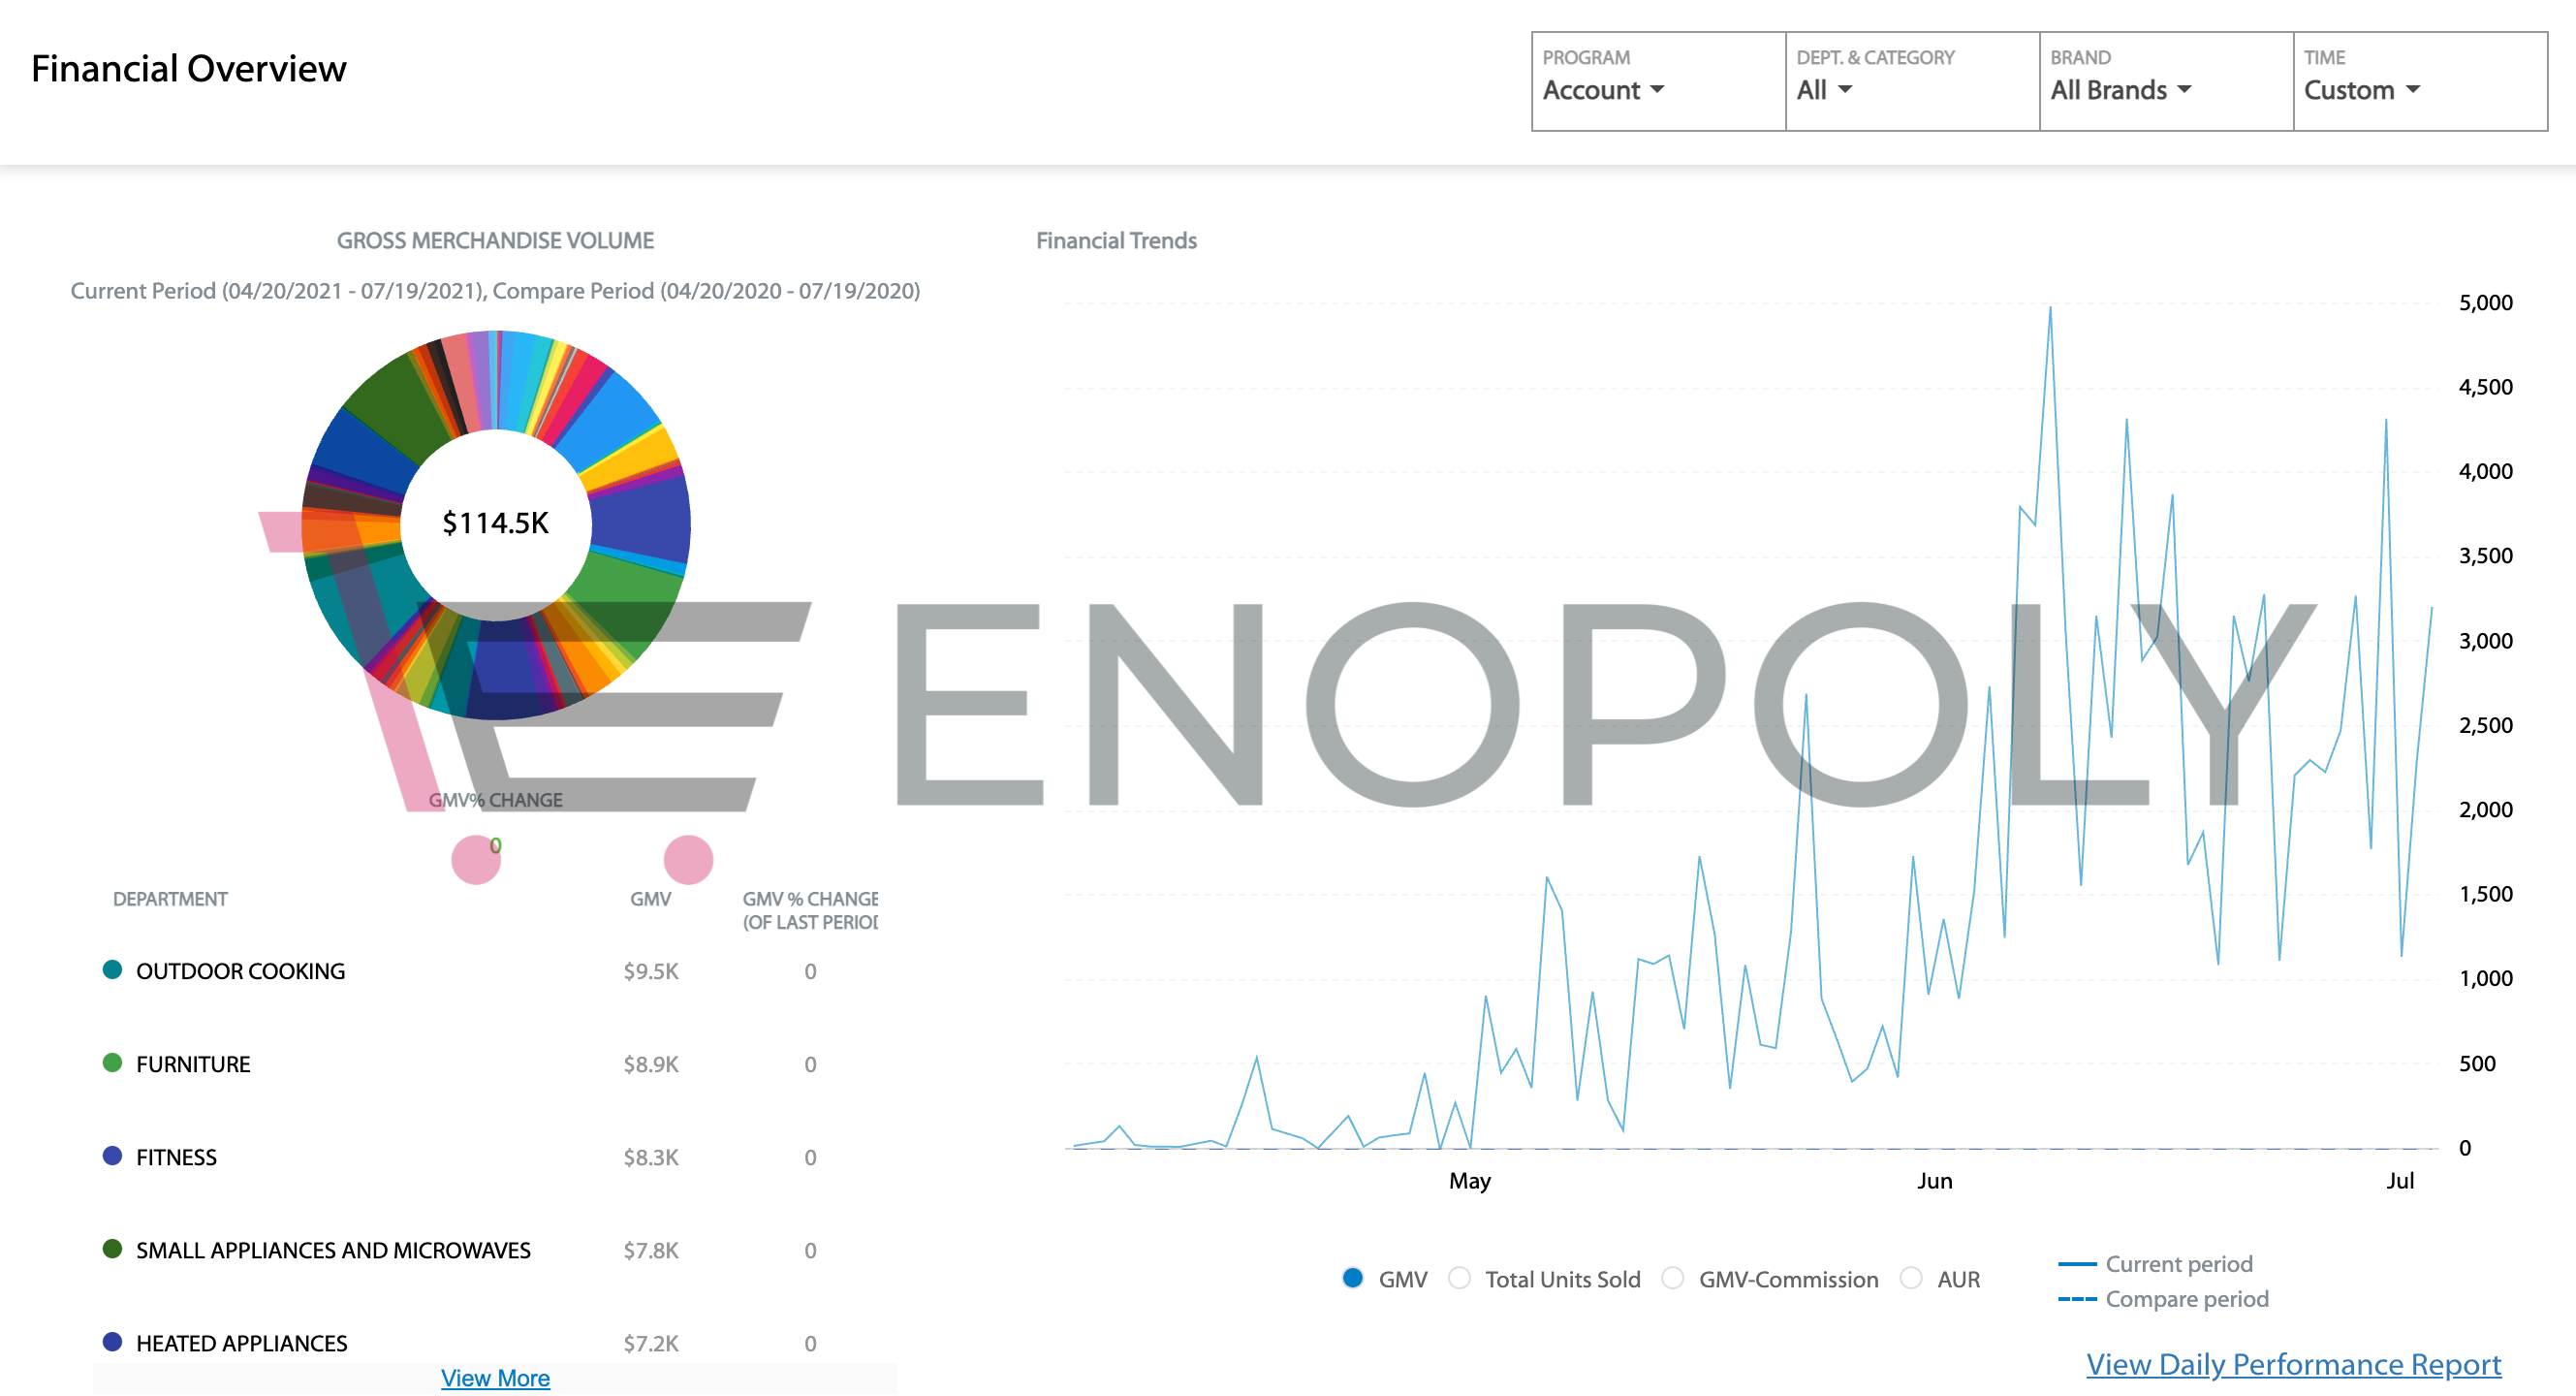Click the Outdoor Cooking teal color dot
This screenshot has height=1396, width=2576.
(112, 969)
